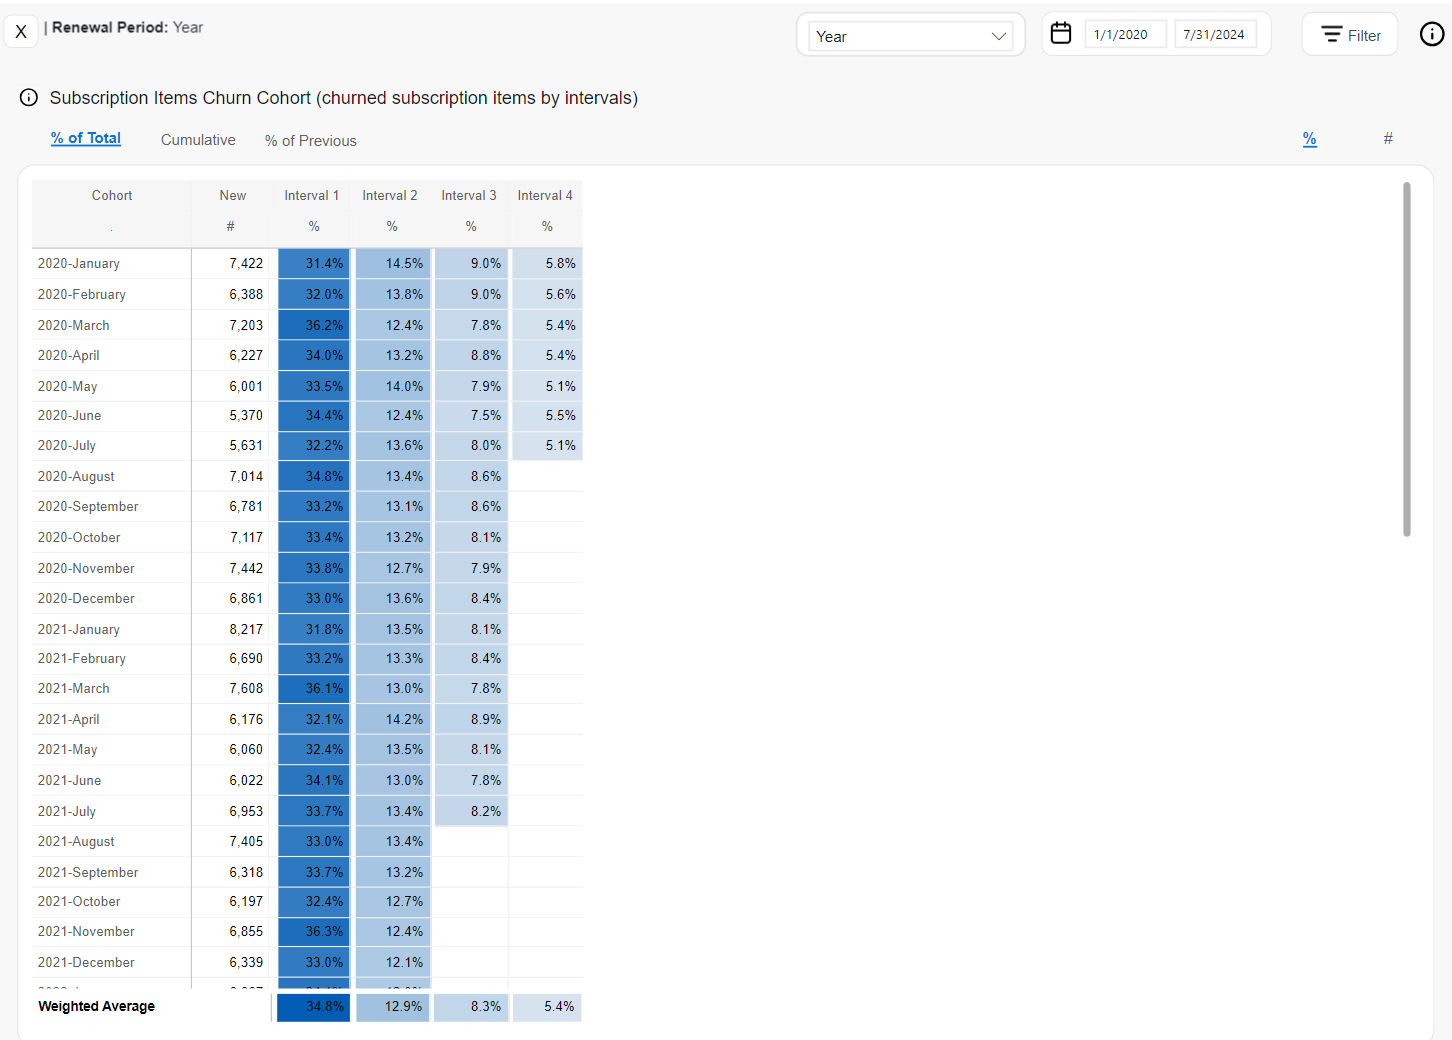Click Weighted Average Interval 1 cell 34.8%
1452x1040 pixels.
[314, 1007]
